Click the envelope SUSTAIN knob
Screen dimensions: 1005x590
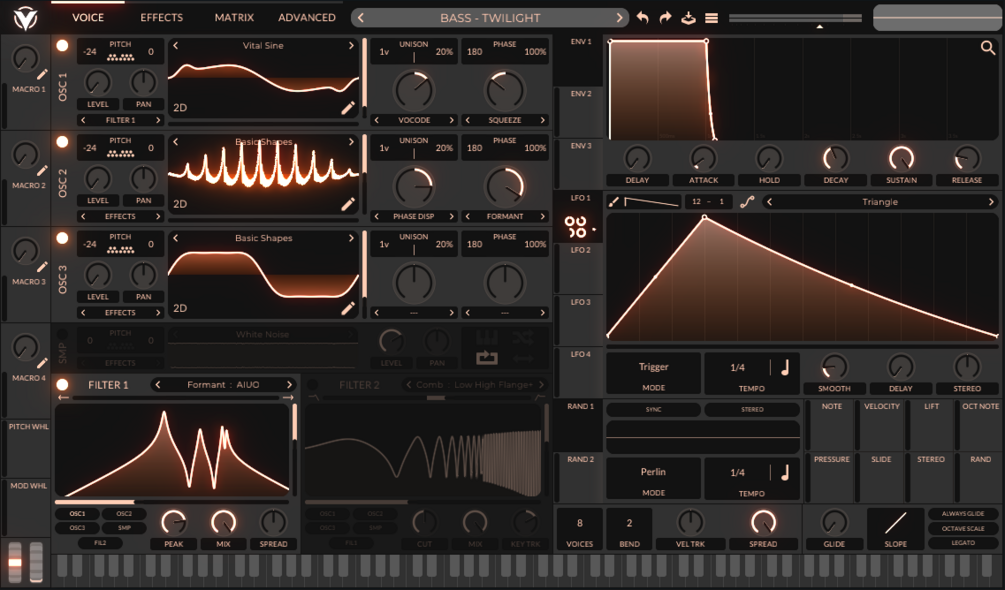(x=901, y=158)
